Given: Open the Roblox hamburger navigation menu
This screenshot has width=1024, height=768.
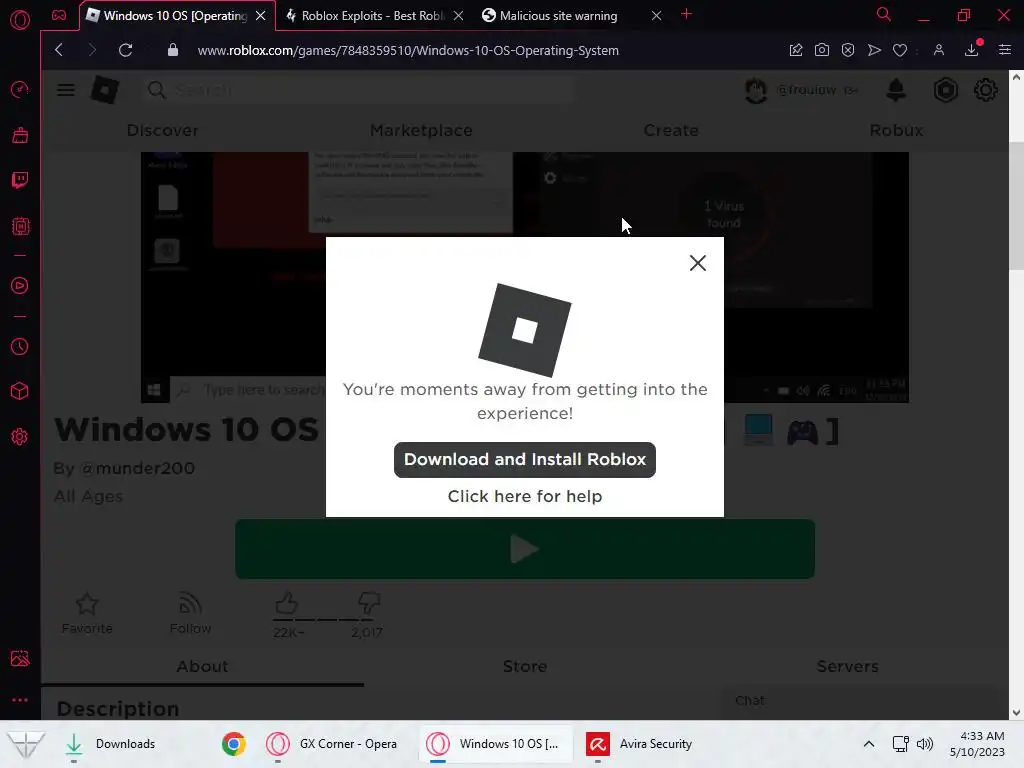Looking at the screenshot, I should pos(66,90).
